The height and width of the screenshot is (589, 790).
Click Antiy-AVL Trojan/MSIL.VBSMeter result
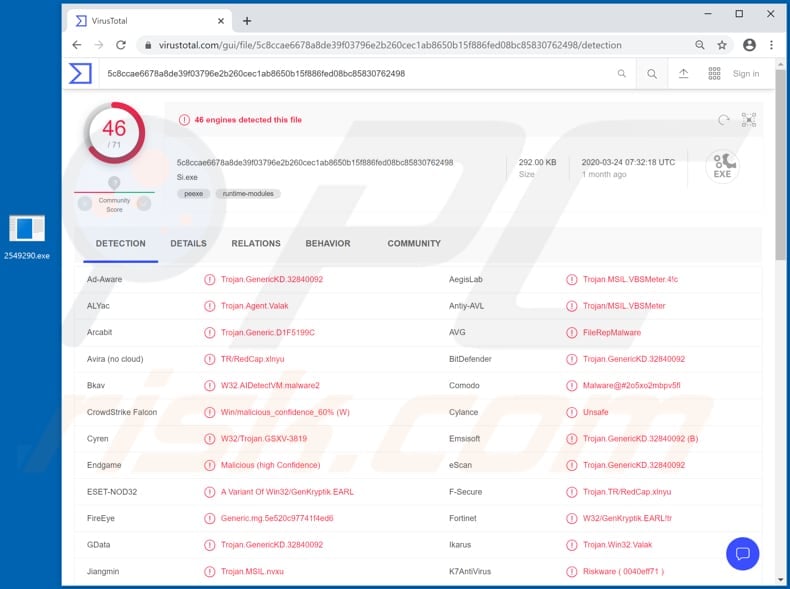pos(624,306)
